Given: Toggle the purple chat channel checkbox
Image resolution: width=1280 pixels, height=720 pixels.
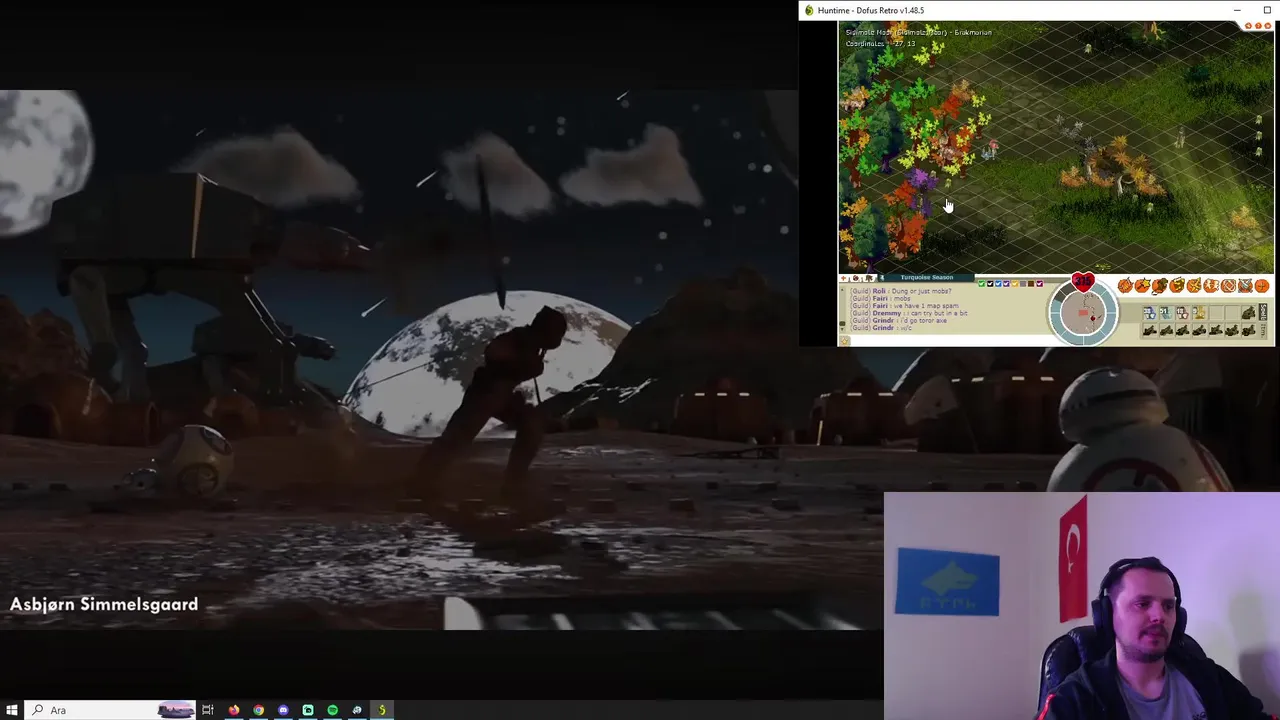Looking at the screenshot, I should coord(1006,284).
